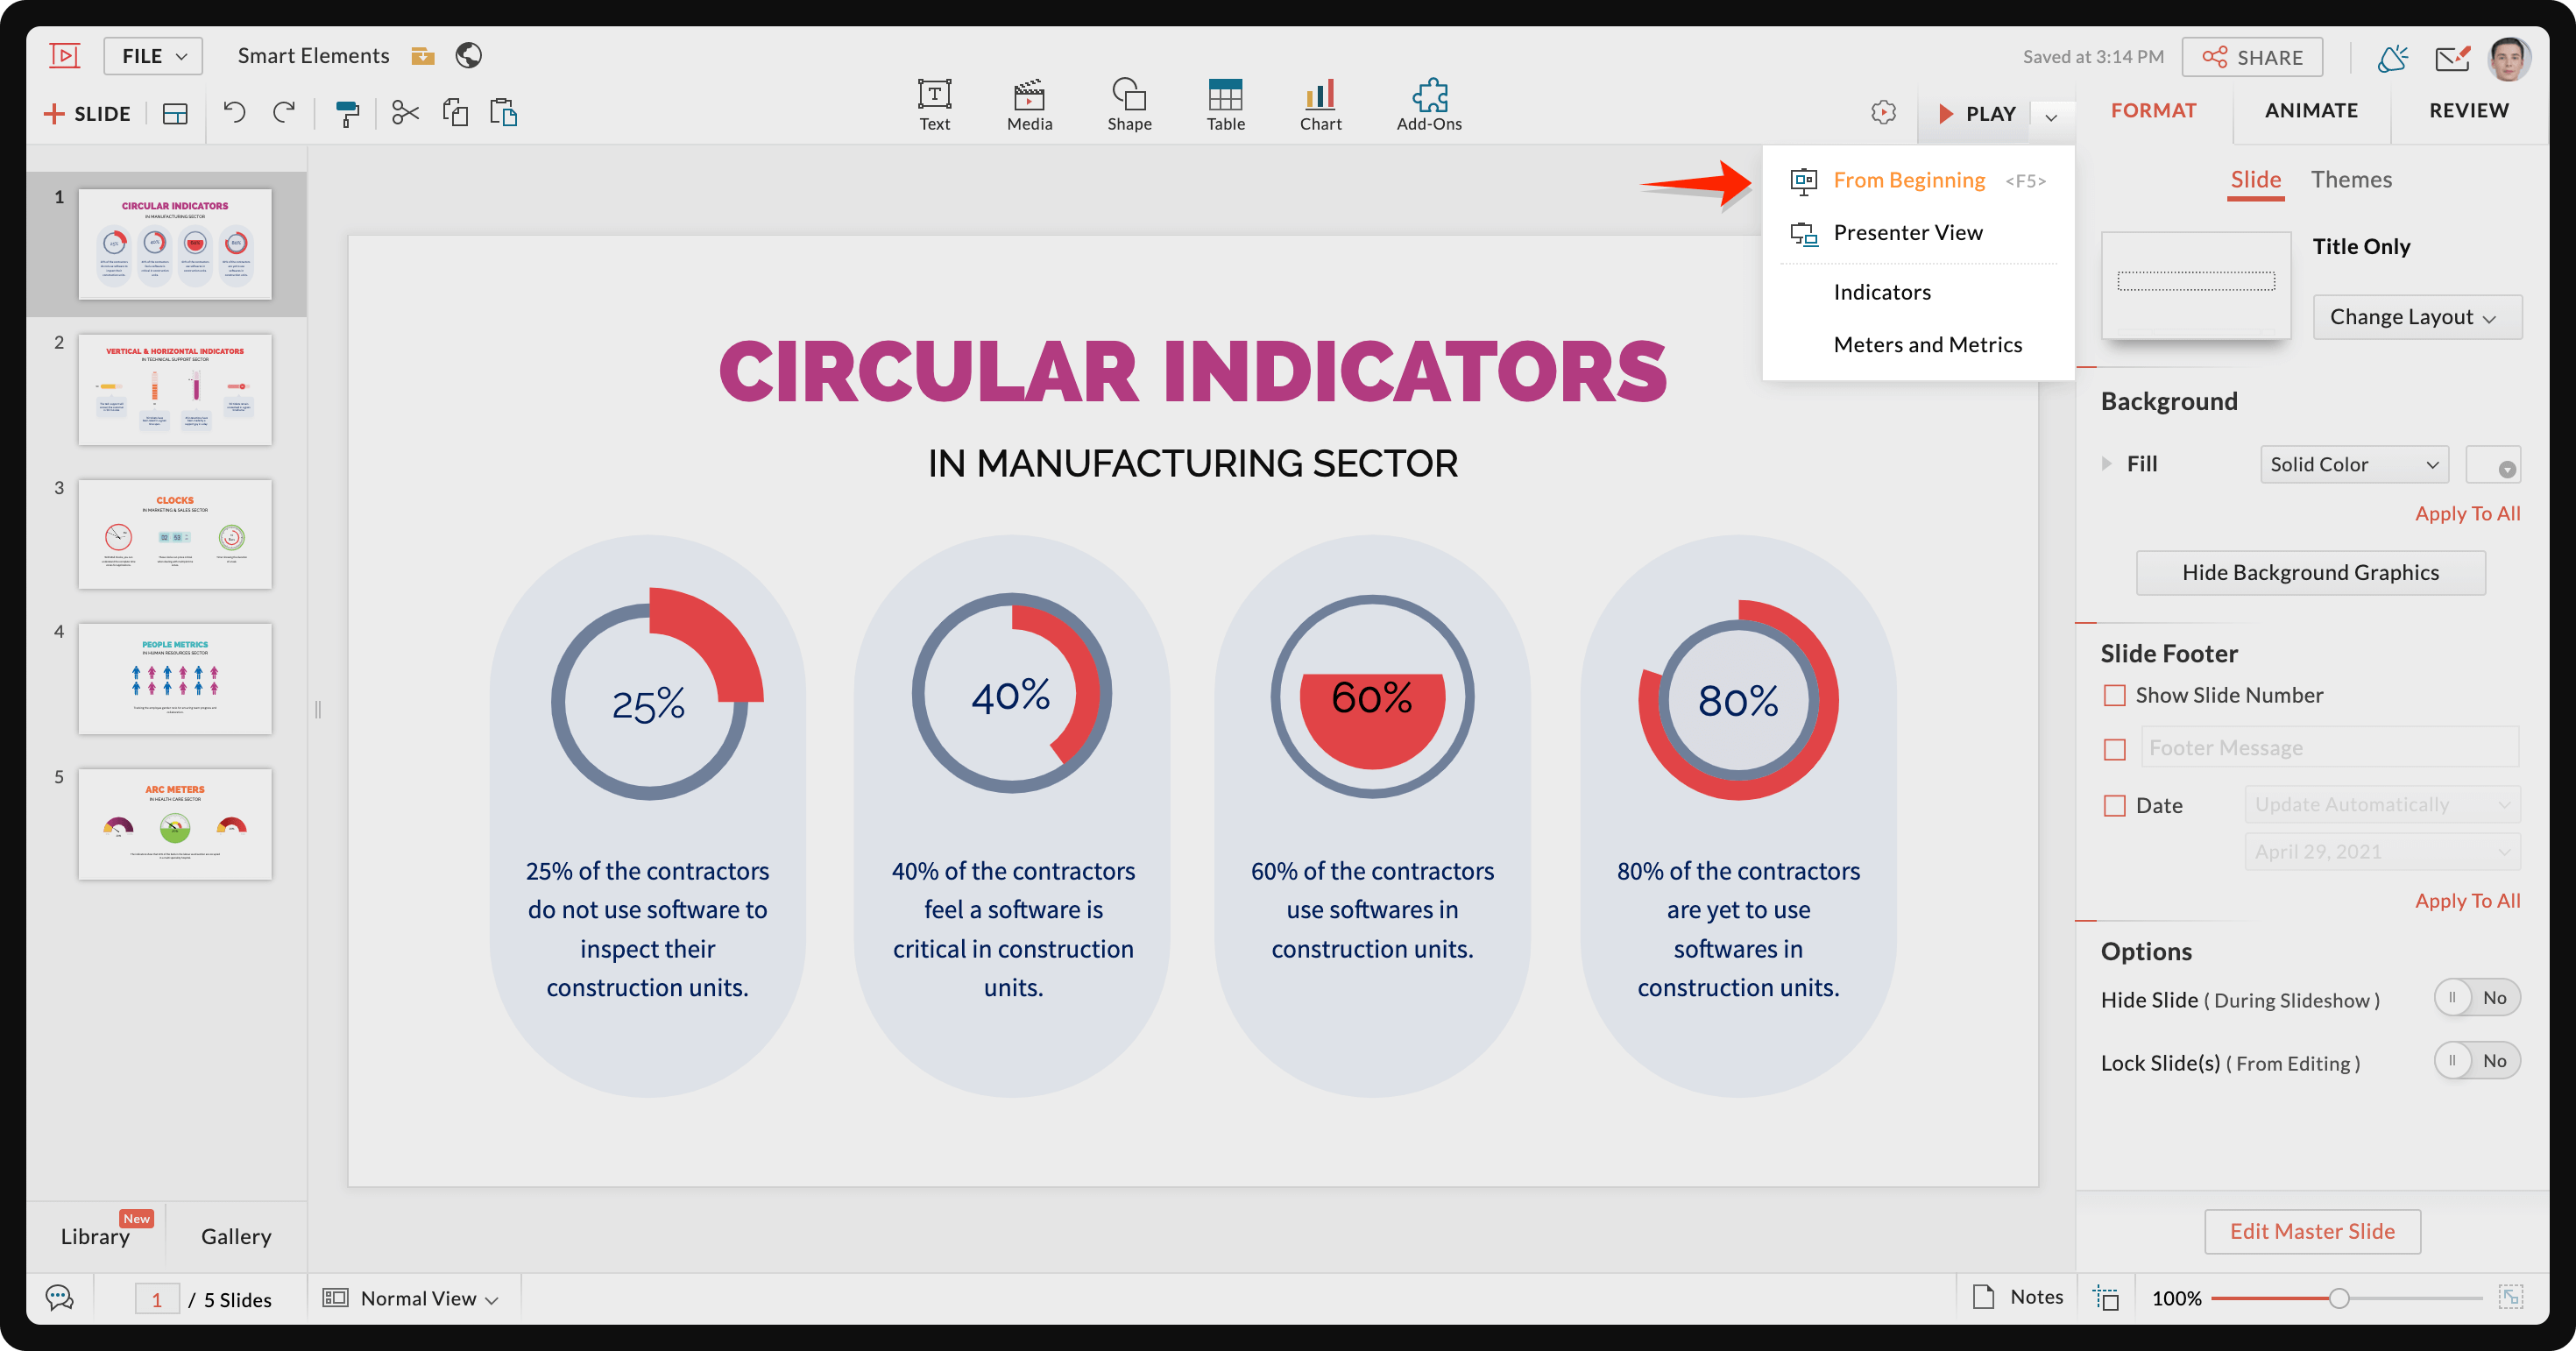Open the Solid Color fill dropdown
The image size is (2576, 1351).
(2353, 464)
